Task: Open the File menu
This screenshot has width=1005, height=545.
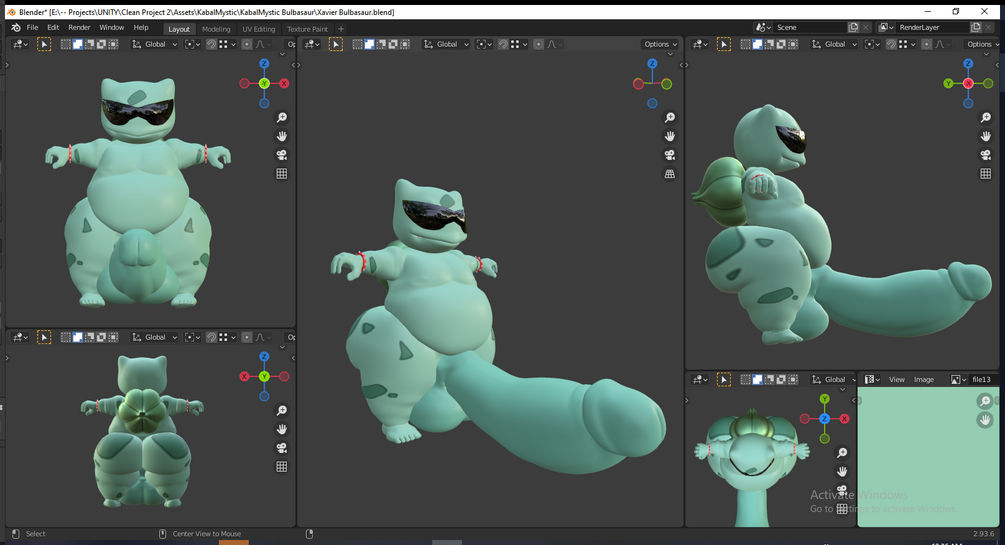Action: 32,28
